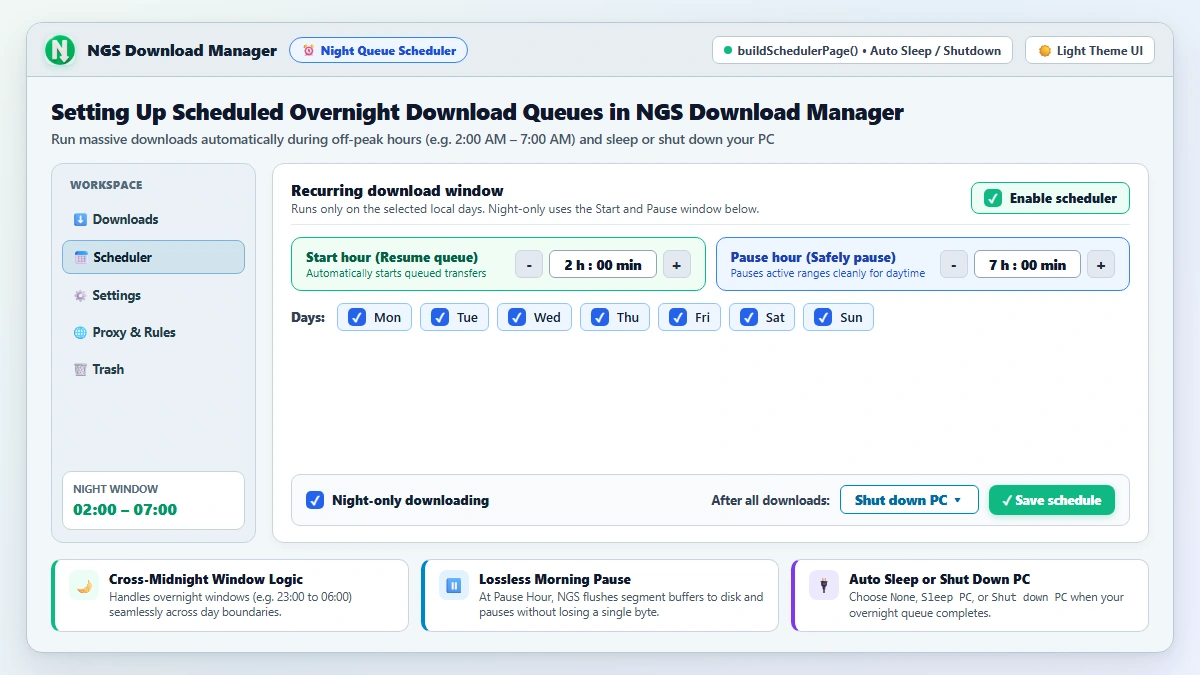This screenshot has height=675, width=1200.
Task: Click the green status dot beside buildSchedulerPage()
Action: click(x=728, y=50)
